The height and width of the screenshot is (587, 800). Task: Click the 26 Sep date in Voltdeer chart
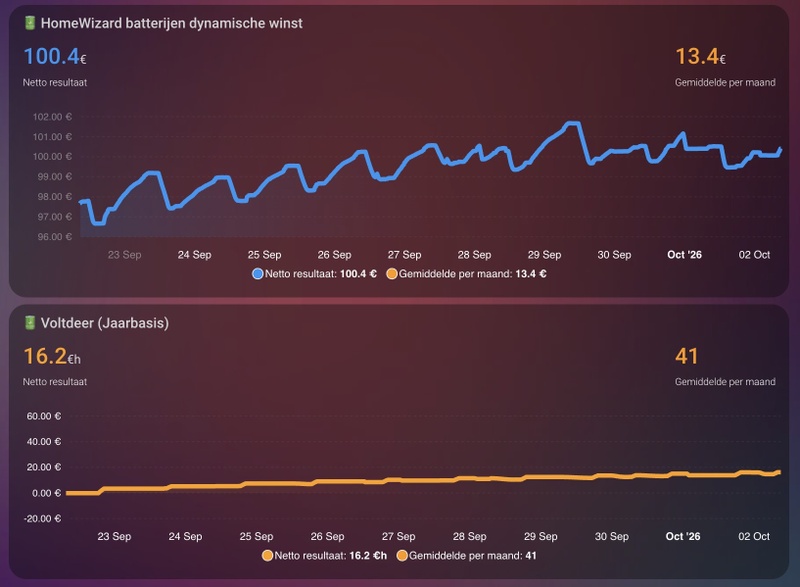coord(328,537)
